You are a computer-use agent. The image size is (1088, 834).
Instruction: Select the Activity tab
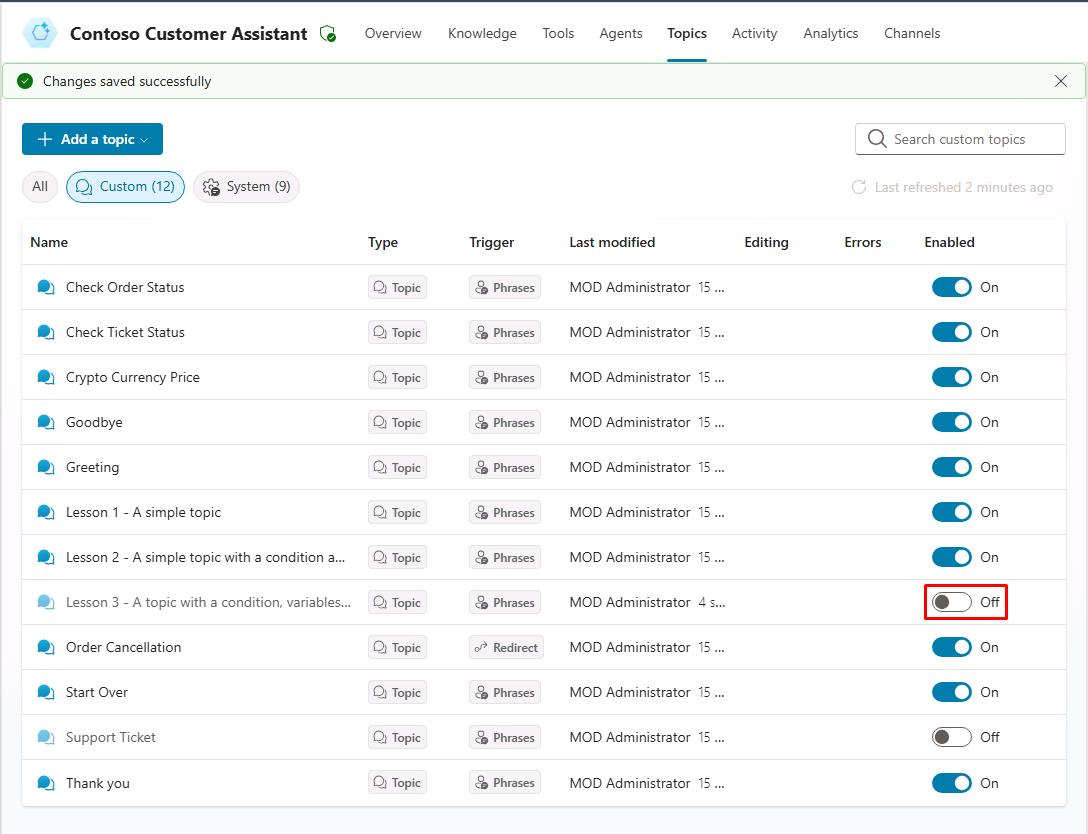754,33
